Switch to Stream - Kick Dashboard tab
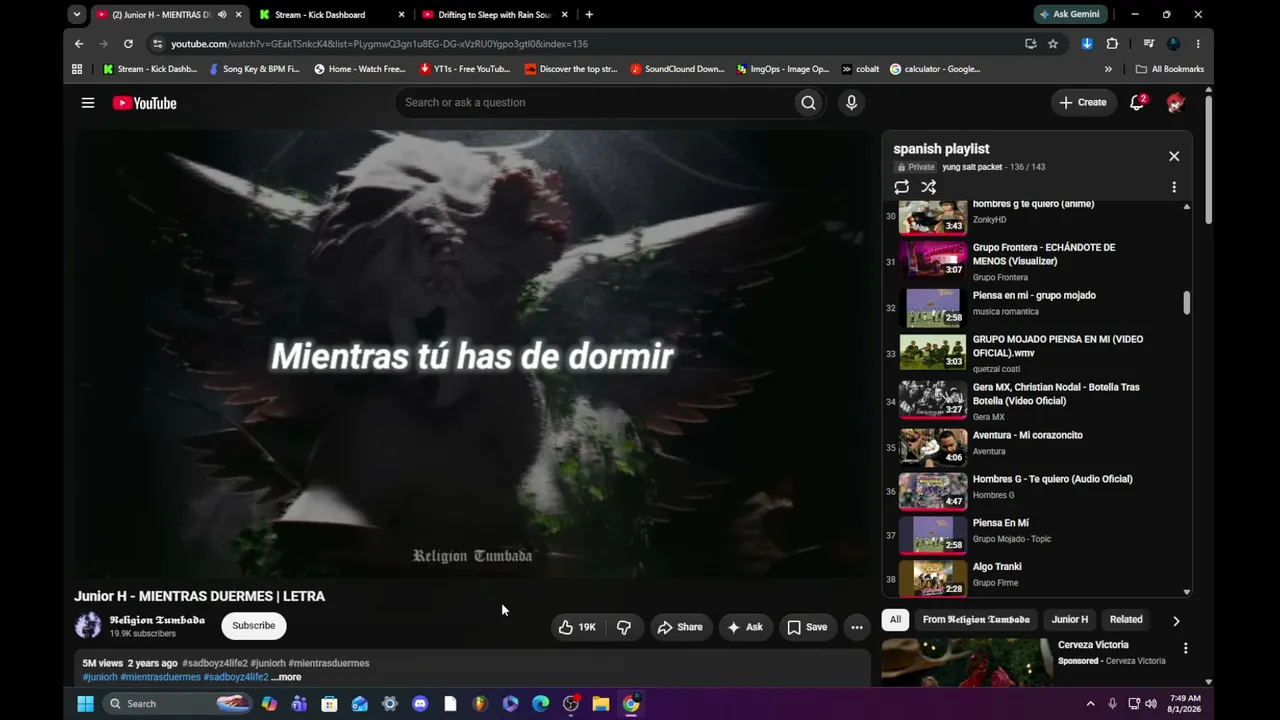 [x=330, y=15]
